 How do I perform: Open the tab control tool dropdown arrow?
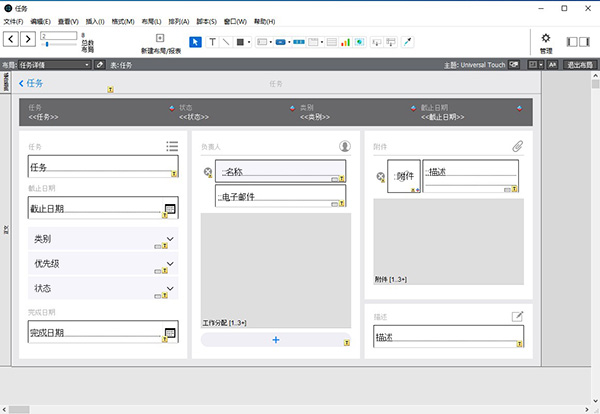click(x=322, y=42)
